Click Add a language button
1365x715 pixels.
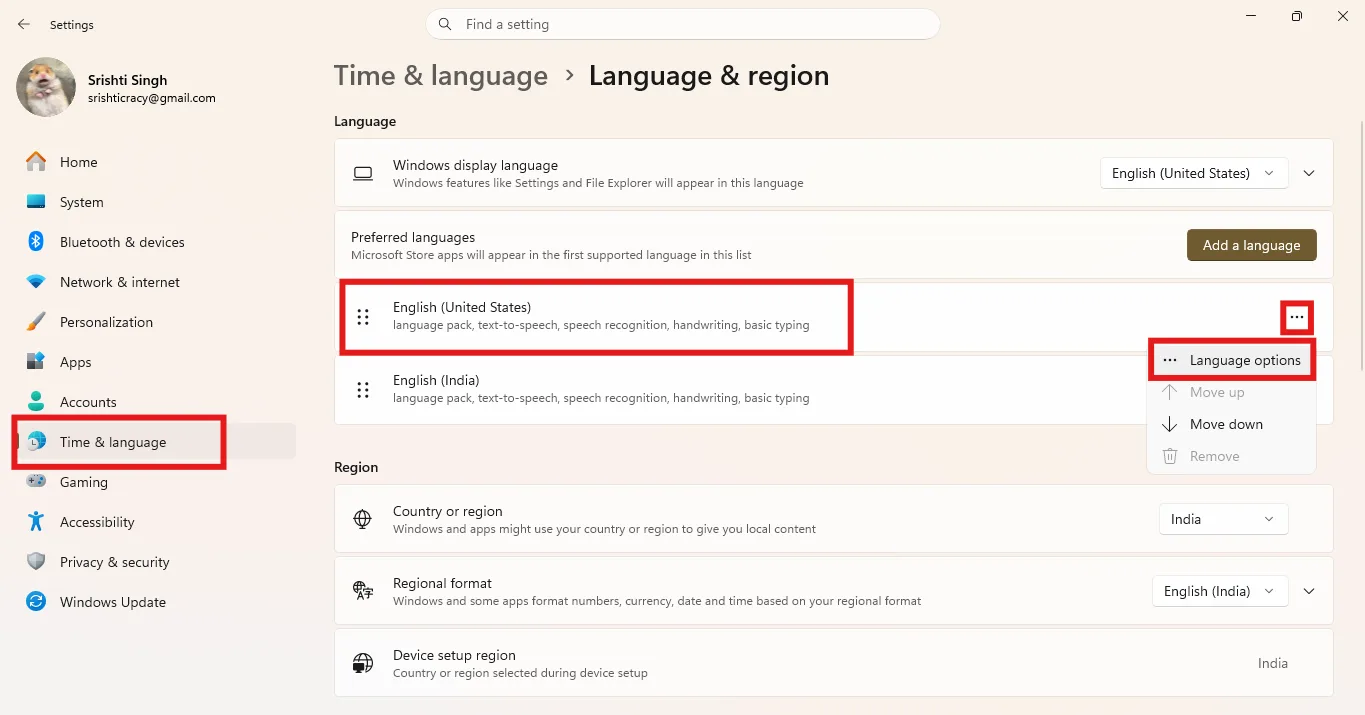(1251, 245)
